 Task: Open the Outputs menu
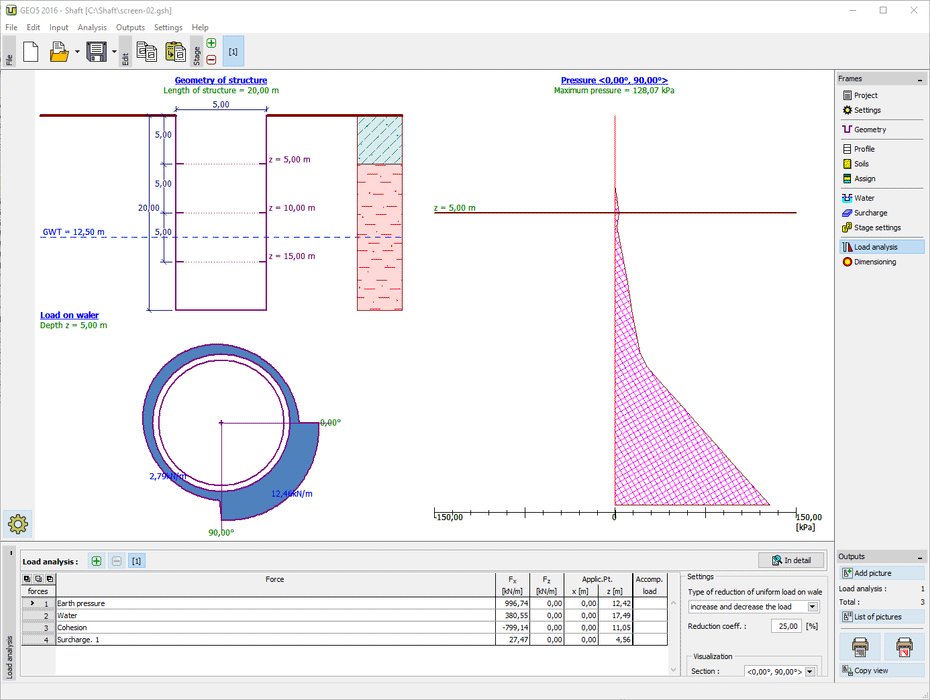pyautogui.click(x=130, y=27)
